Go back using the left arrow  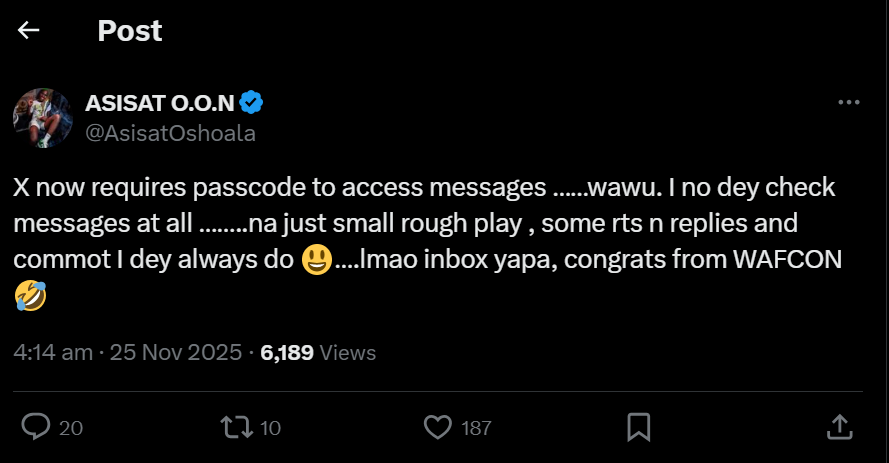tap(29, 31)
